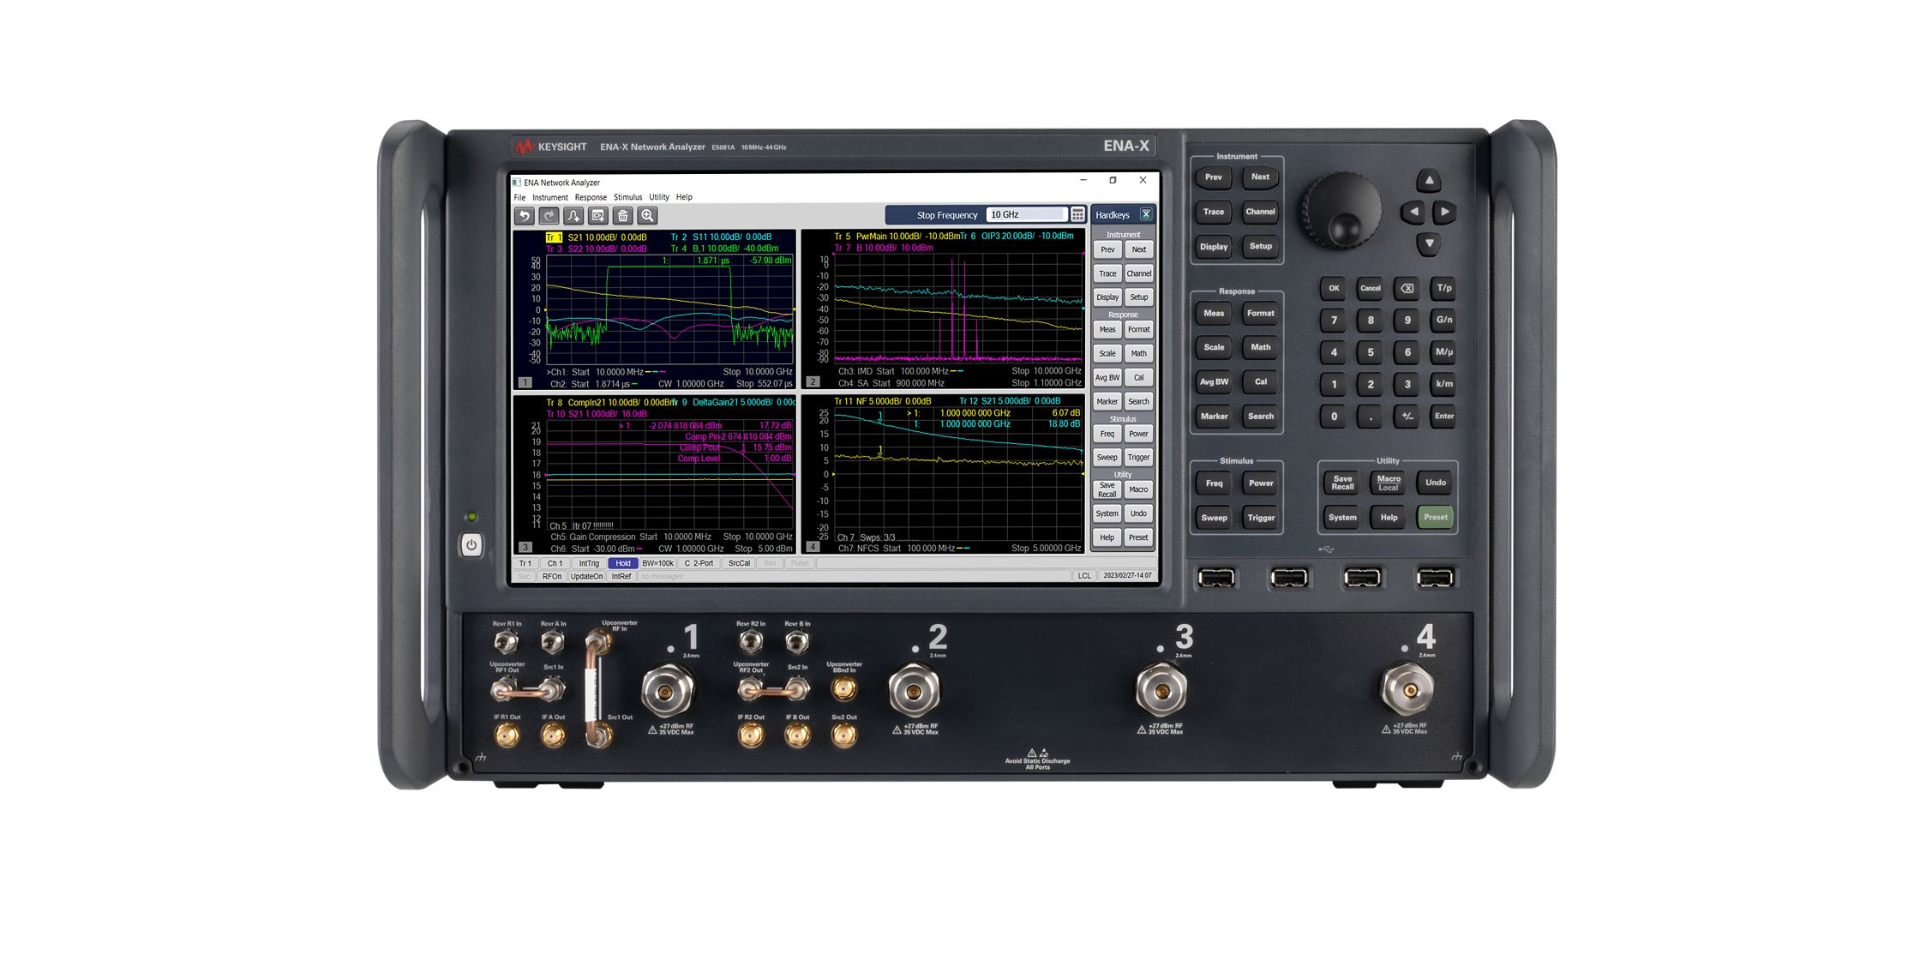Viewport: 1920px width, 960px height.
Task: Click the hardware down arrow key
Action: click(x=1429, y=243)
